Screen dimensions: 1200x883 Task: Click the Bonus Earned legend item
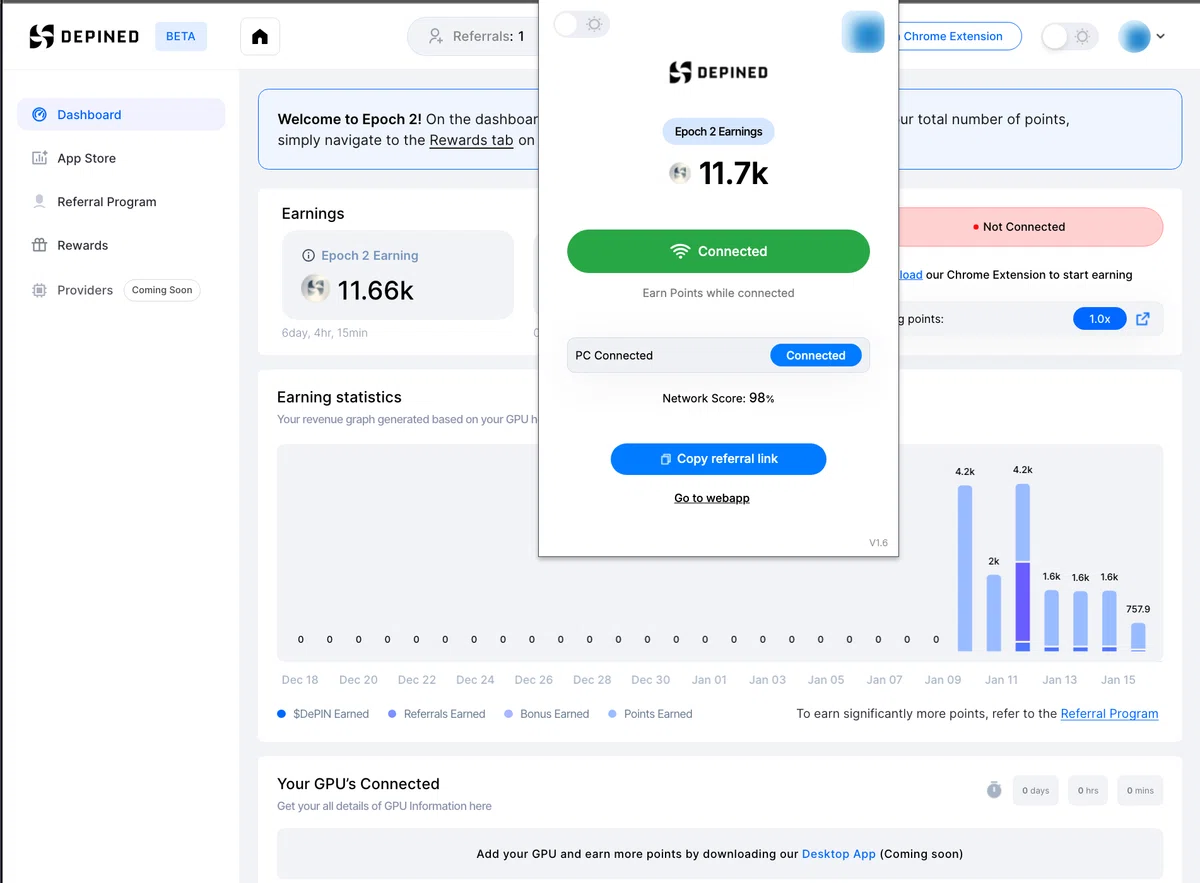point(547,714)
